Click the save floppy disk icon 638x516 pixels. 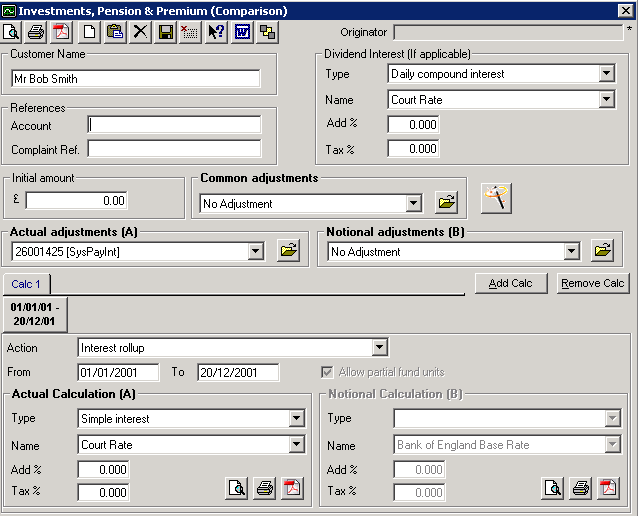tap(166, 32)
